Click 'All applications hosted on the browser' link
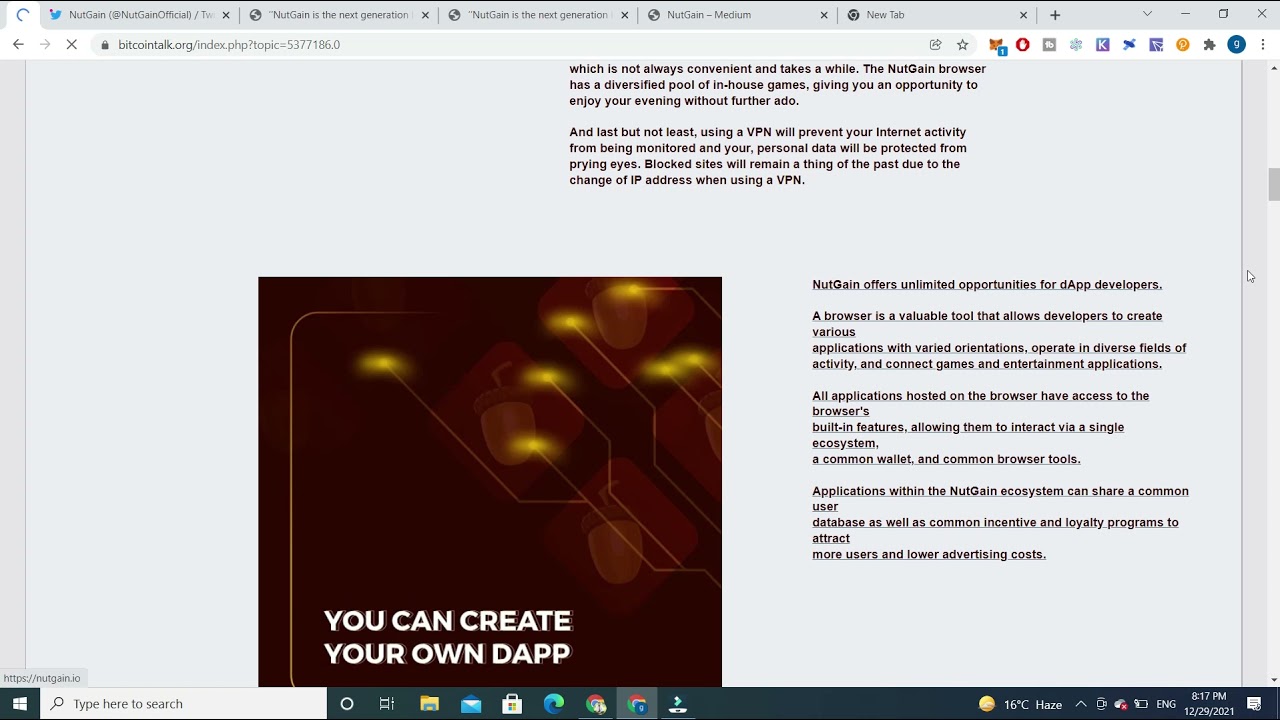The height and width of the screenshot is (720, 1280). click(x=980, y=403)
